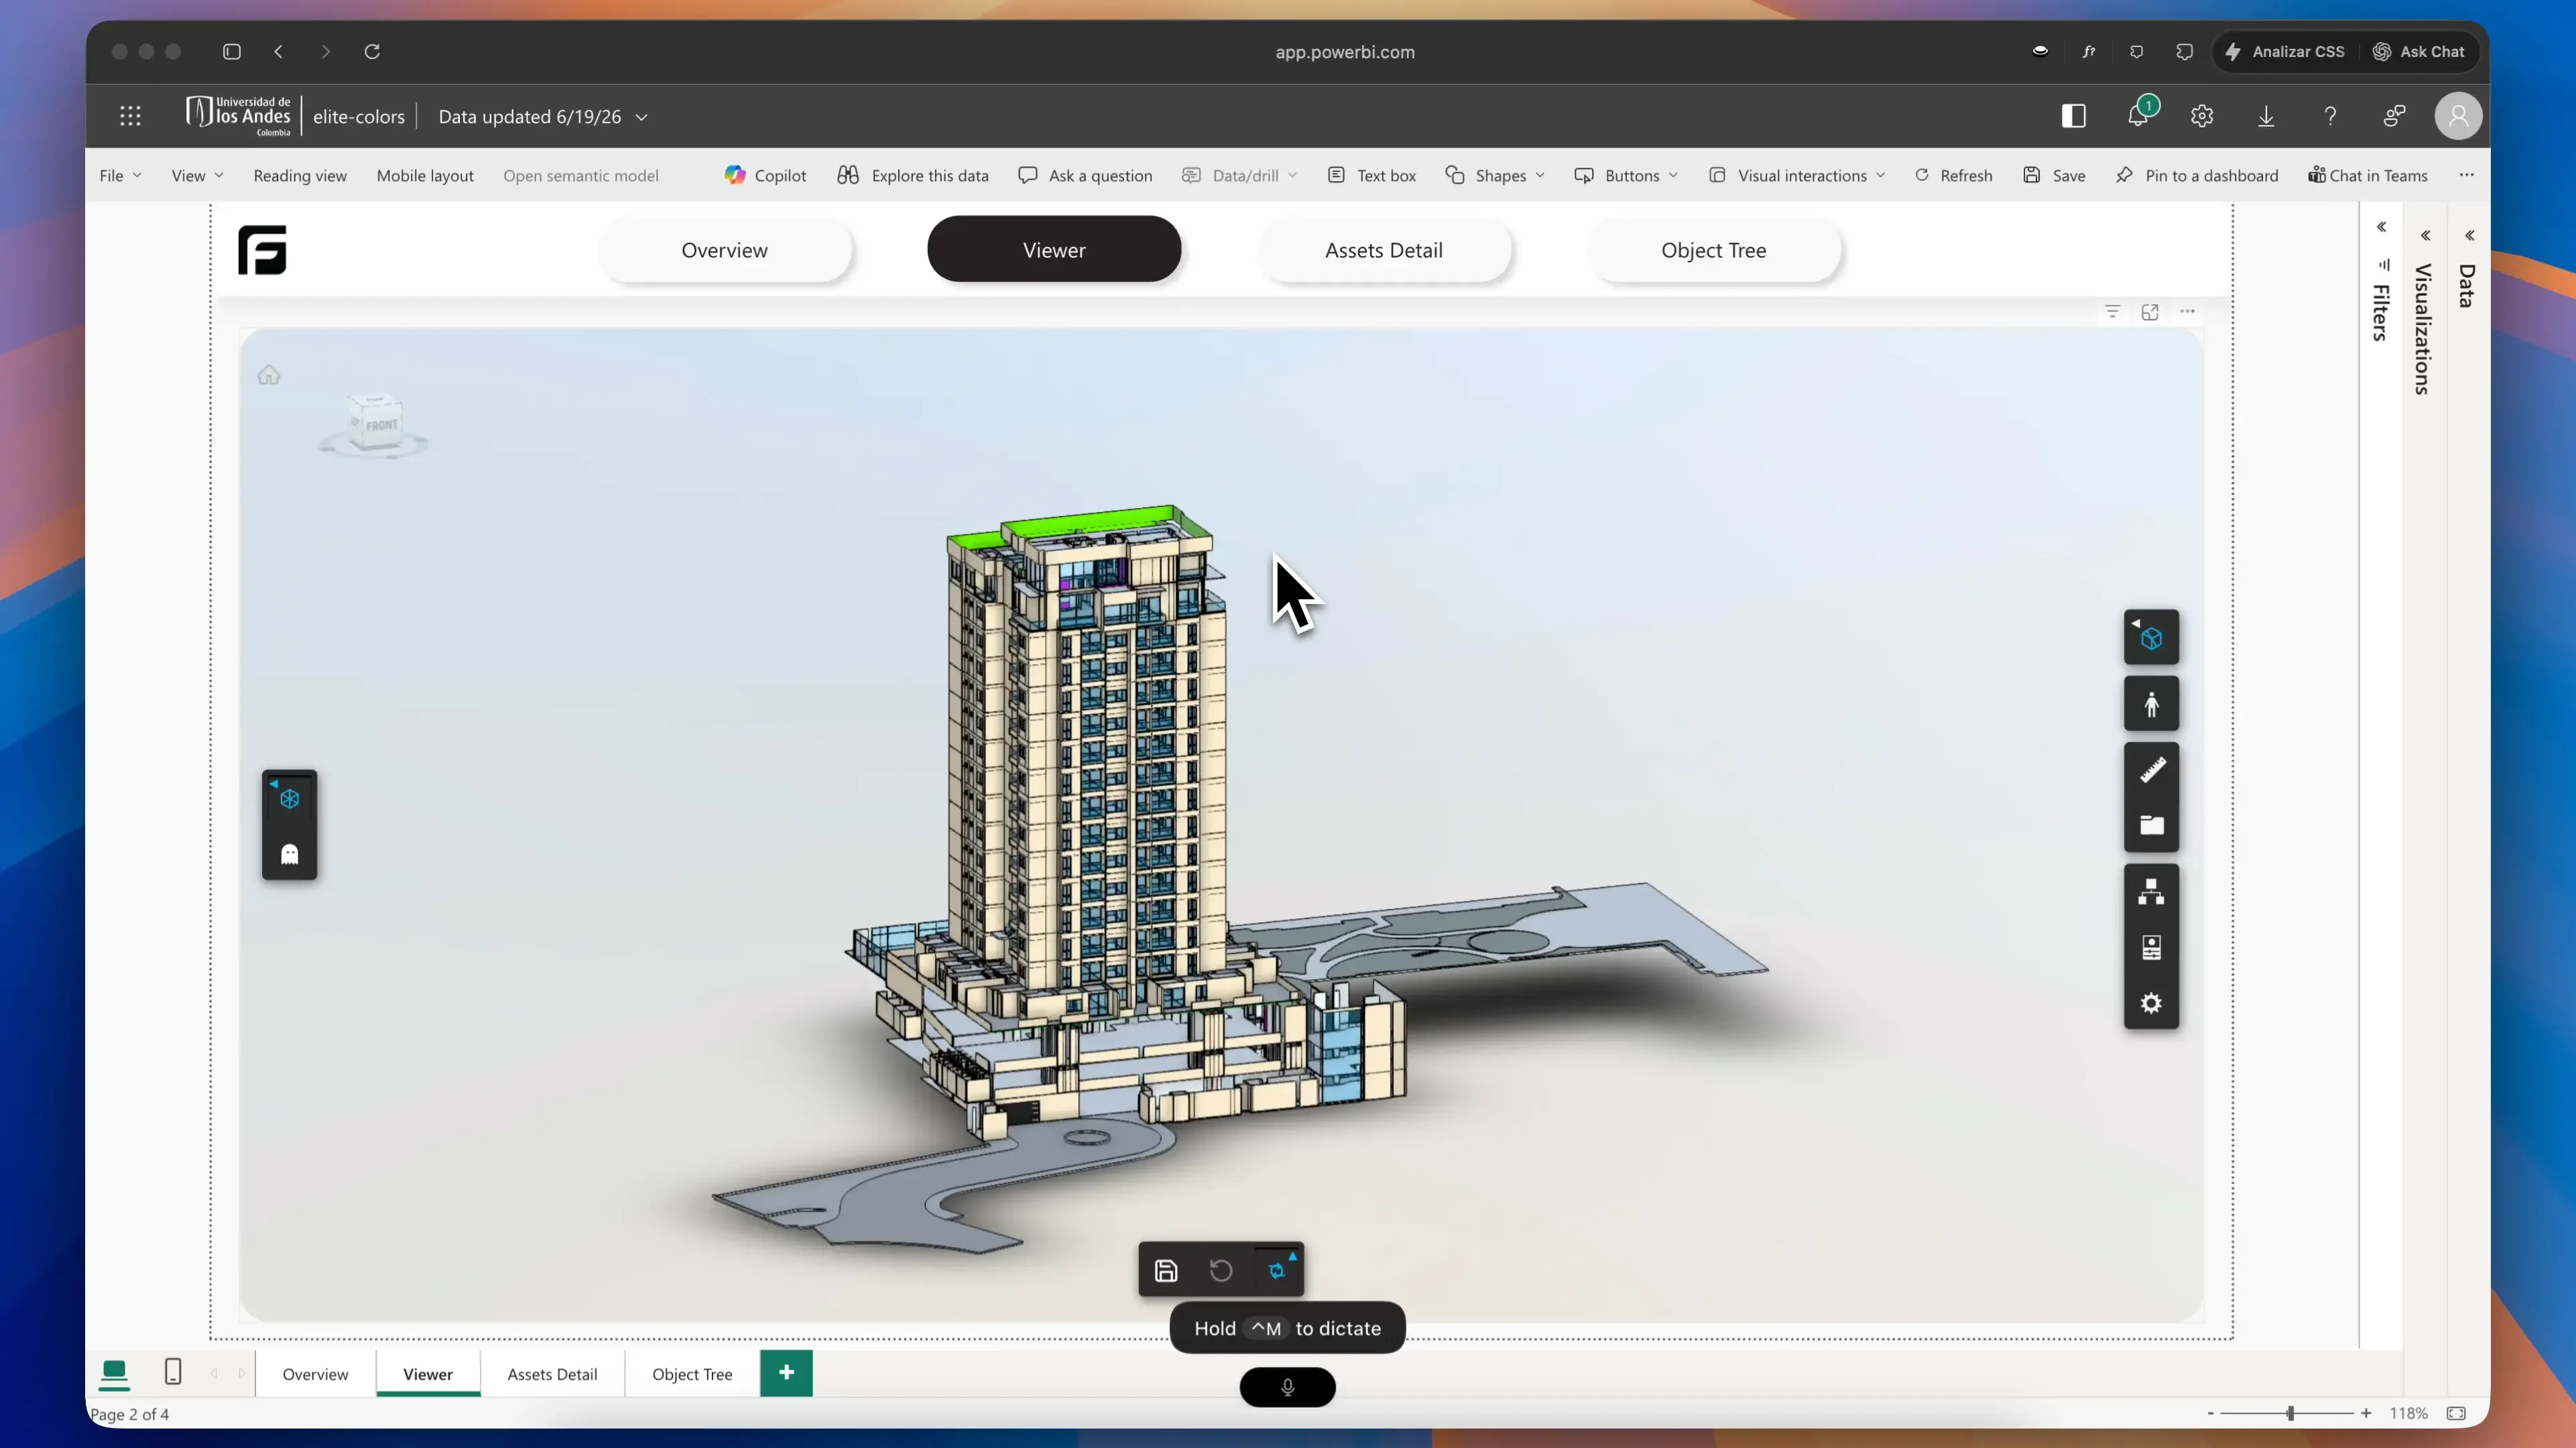Toggle the ghost mode icon in left toolbar
Screen dimensions: 2576x1448
pos(290,854)
